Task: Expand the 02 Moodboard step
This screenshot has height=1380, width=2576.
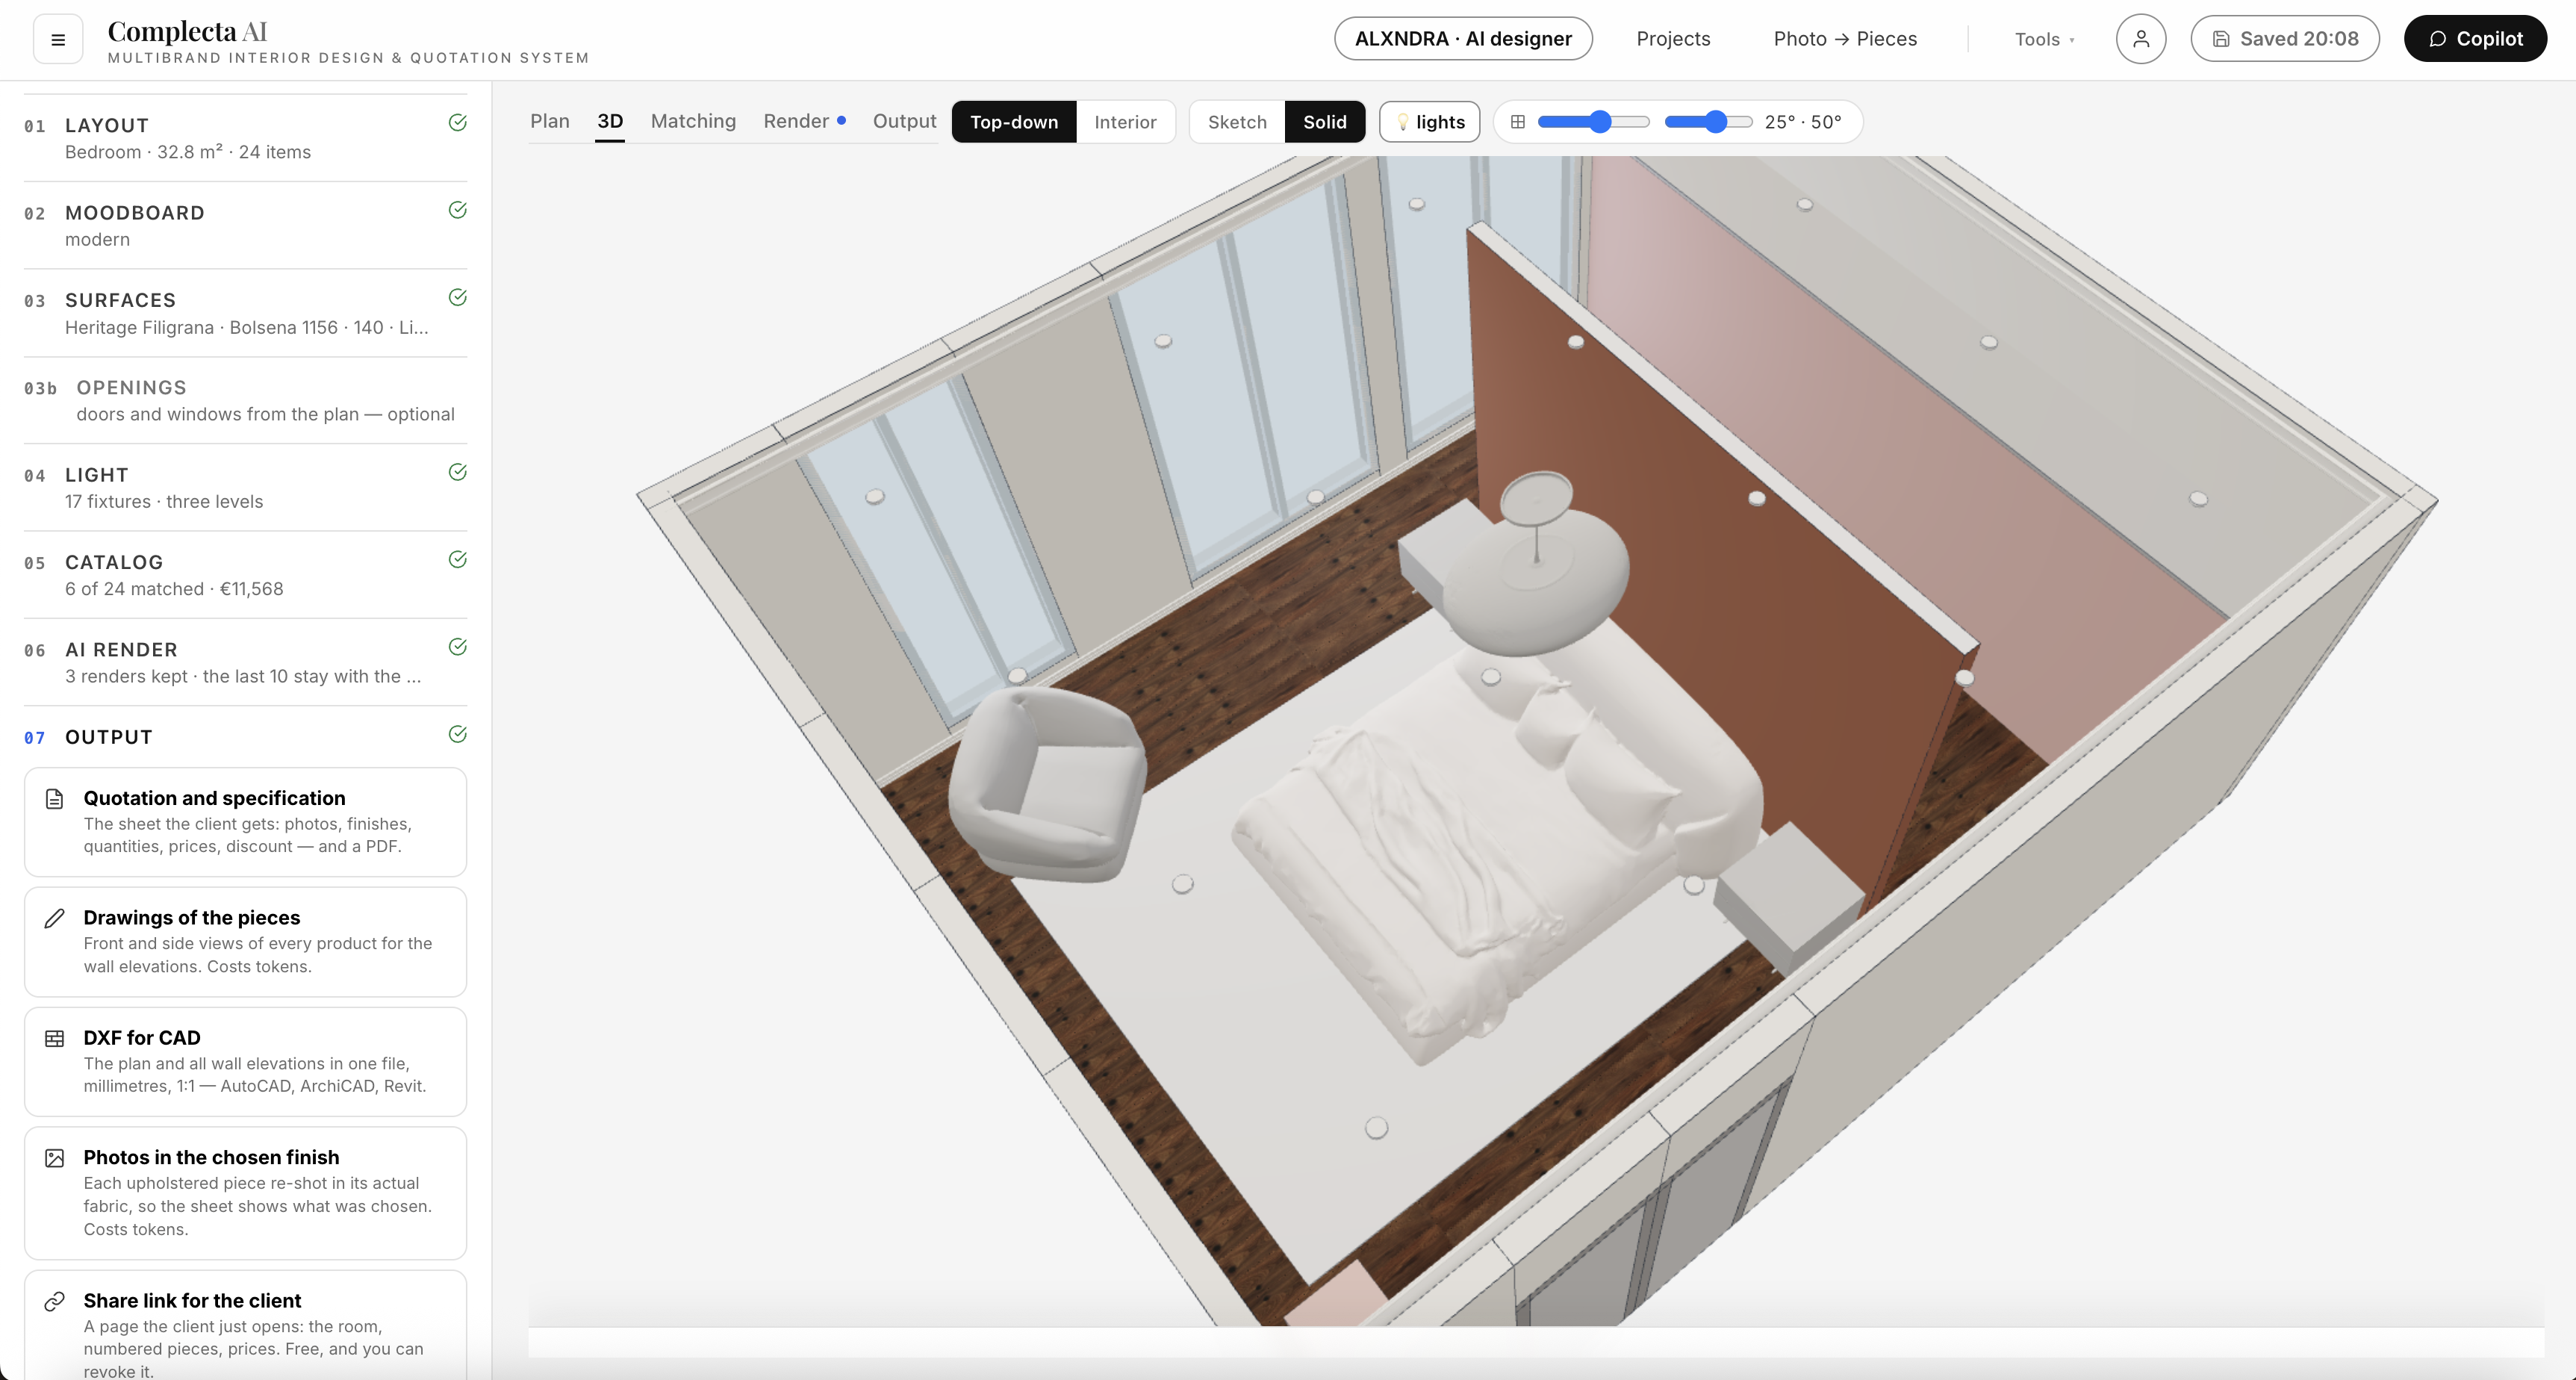Action: [245, 225]
